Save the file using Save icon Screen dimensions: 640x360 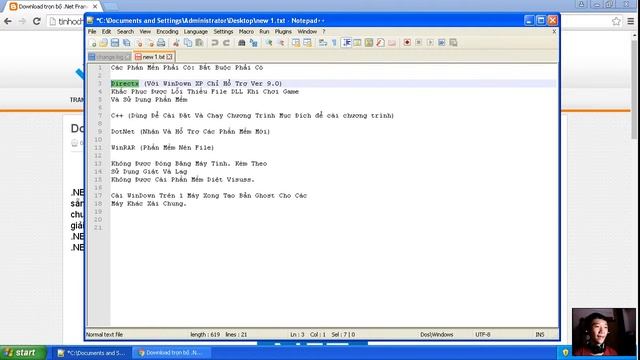tap(115, 43)
